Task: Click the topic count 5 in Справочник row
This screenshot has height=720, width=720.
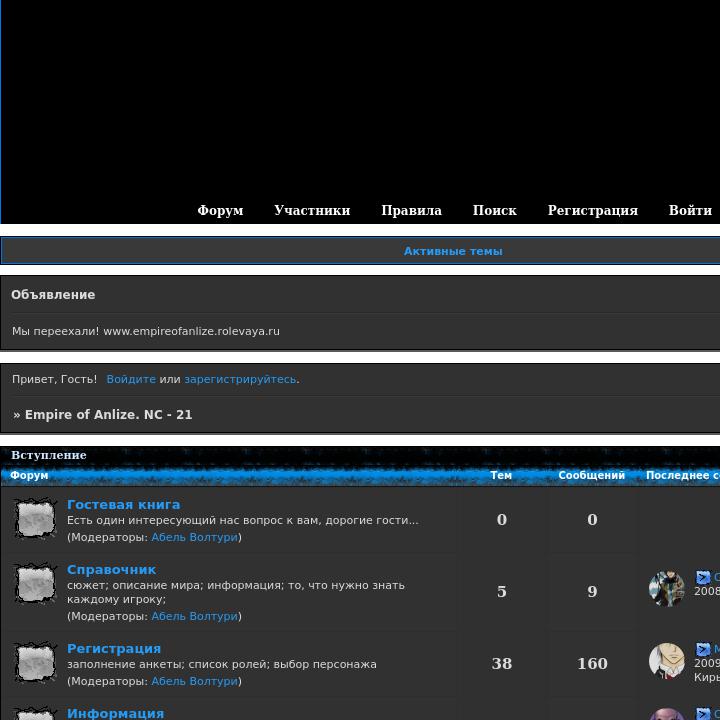Action: pos(501,591)
